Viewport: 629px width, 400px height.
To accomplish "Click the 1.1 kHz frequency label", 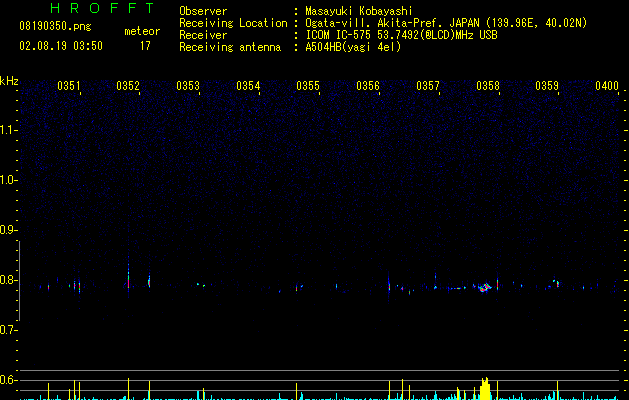I will point(8,130).
